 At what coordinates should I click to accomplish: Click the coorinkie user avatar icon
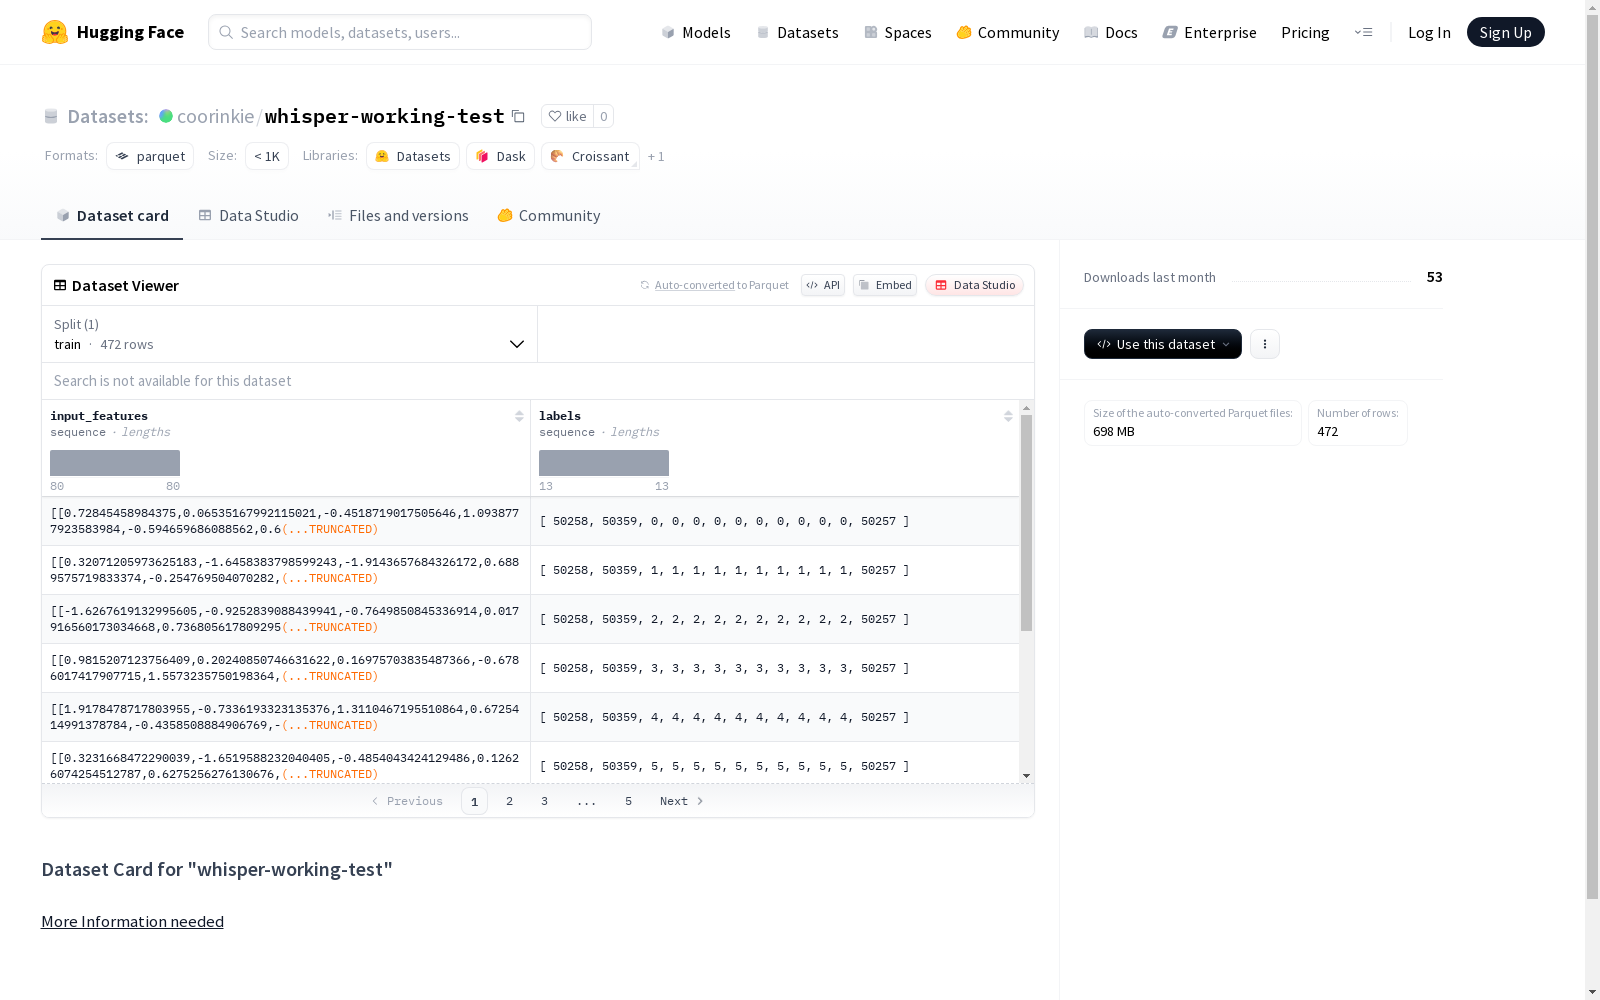click(x=166, y=116)
